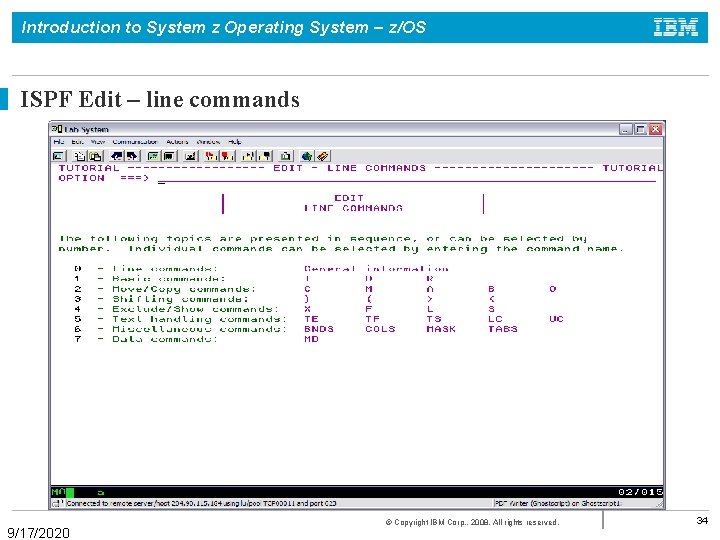Click the OPTION ===> input field
720x540 pixels.
click(407, 179)
